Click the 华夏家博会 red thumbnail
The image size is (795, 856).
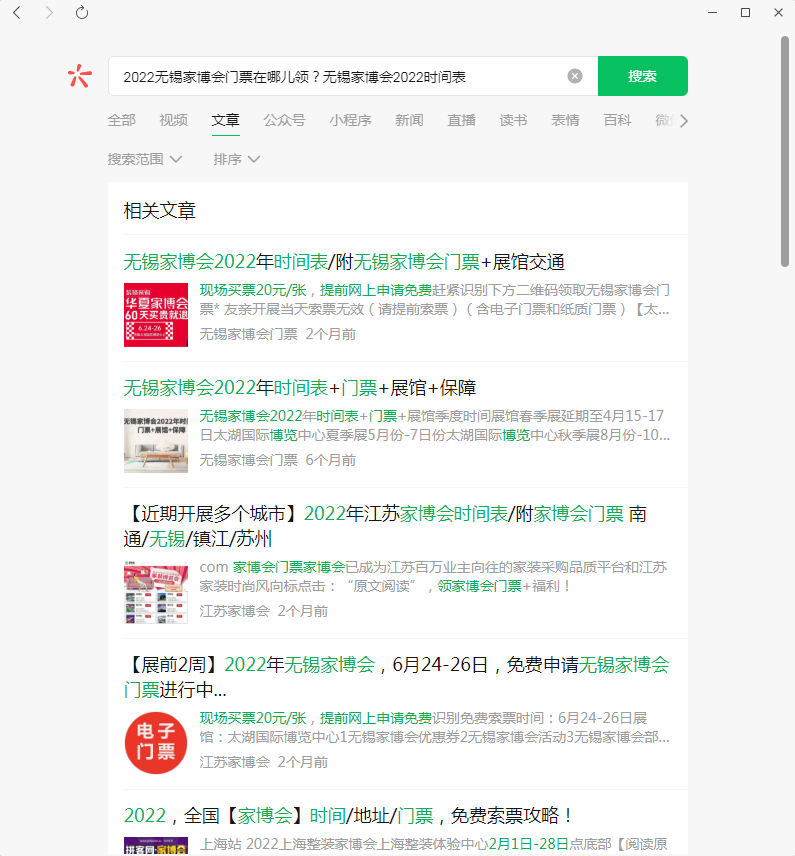[156, 314]
